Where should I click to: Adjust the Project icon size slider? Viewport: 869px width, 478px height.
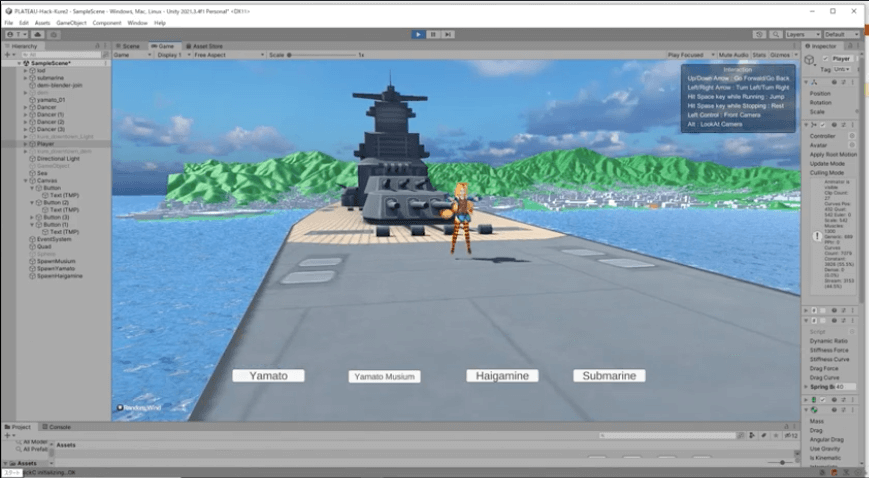(x=780, y=462)
